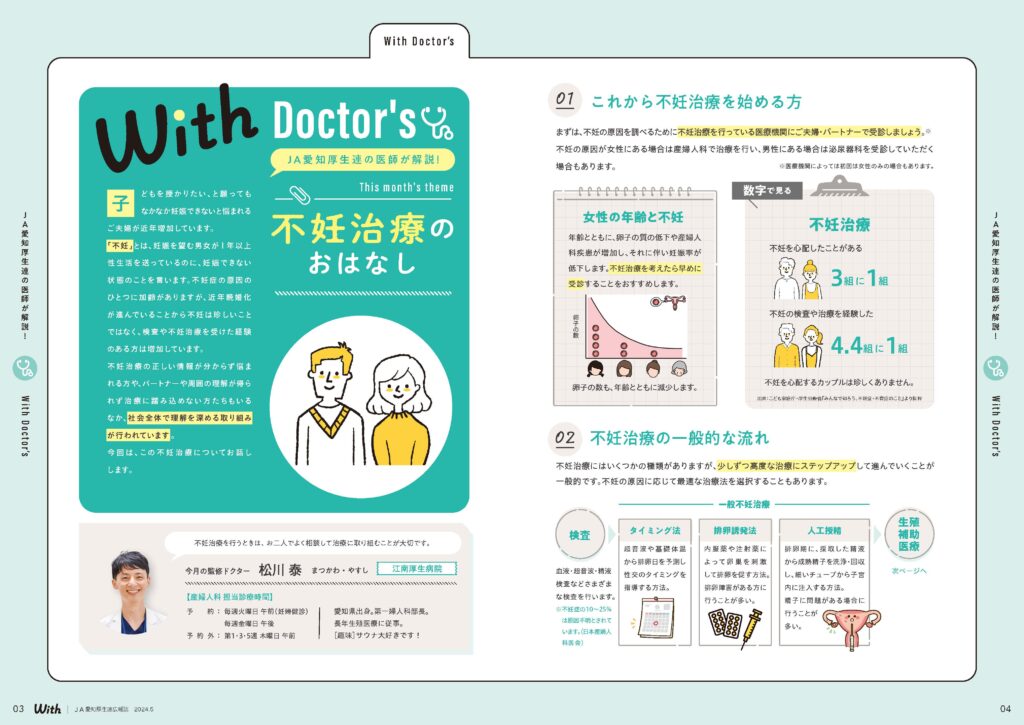This screenshot has height=725, width=1024.
Task: Click the yellow 子 drop-cap square
Action: (x=117, y=198)
